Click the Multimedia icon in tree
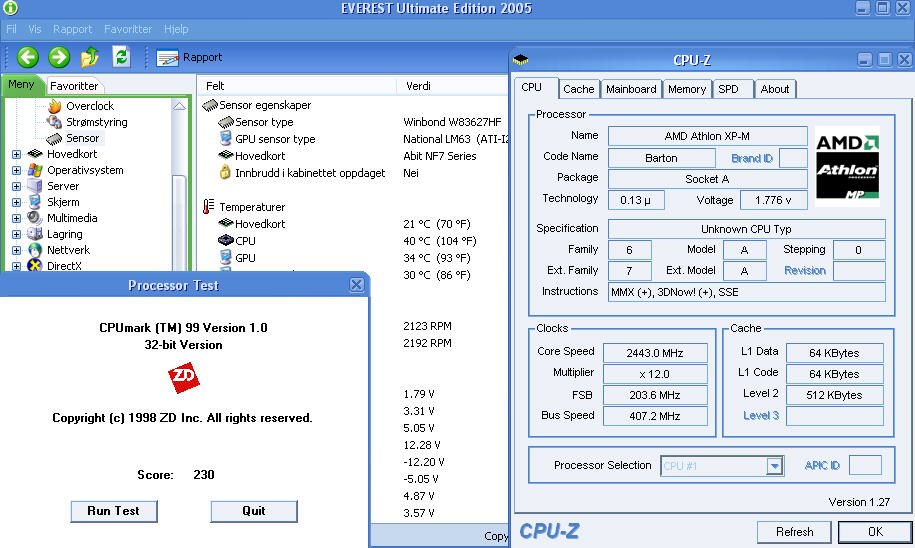 pos(35,218)
